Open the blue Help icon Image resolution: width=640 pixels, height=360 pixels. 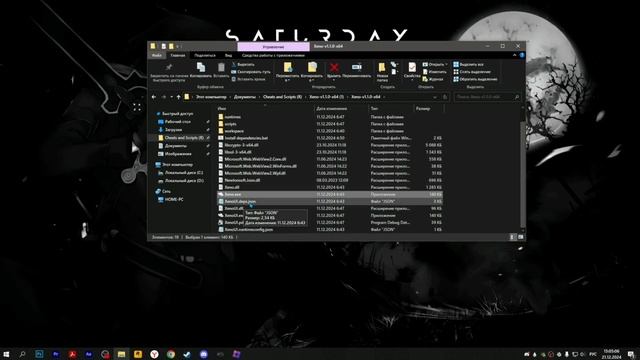522,55
